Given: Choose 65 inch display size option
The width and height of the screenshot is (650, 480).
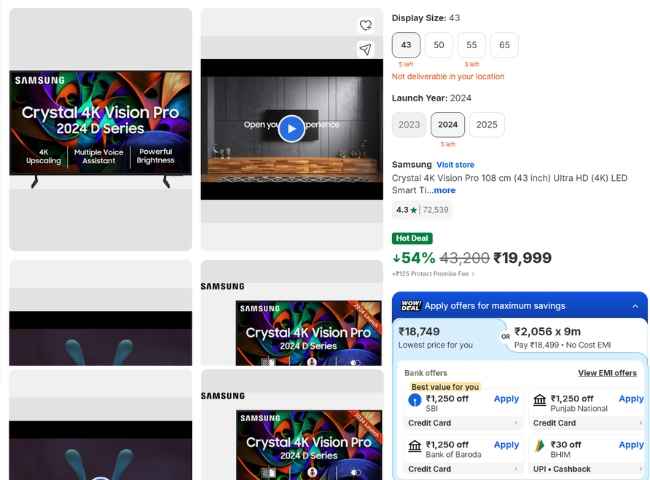Looking at the screenshot, I should point(504,45).
